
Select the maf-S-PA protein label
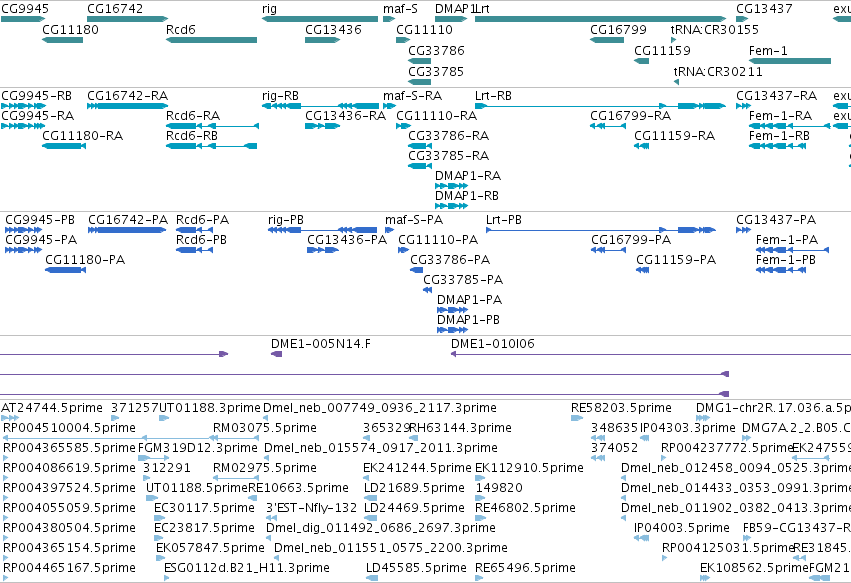[414, 220]
